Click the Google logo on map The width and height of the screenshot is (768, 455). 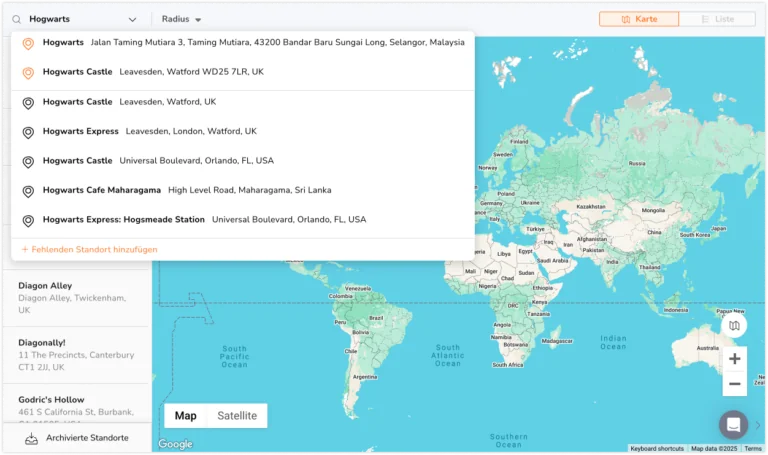(x=175, y=444)
